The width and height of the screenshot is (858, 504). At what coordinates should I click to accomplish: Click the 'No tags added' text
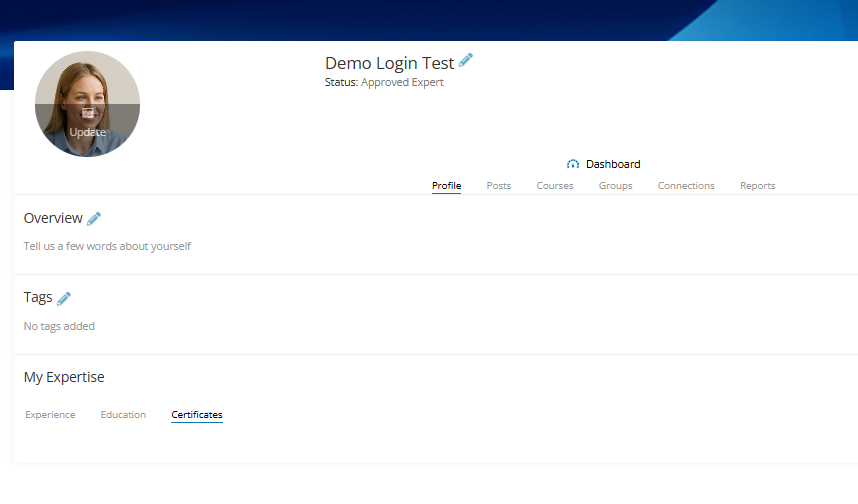(x=59, y=326)
